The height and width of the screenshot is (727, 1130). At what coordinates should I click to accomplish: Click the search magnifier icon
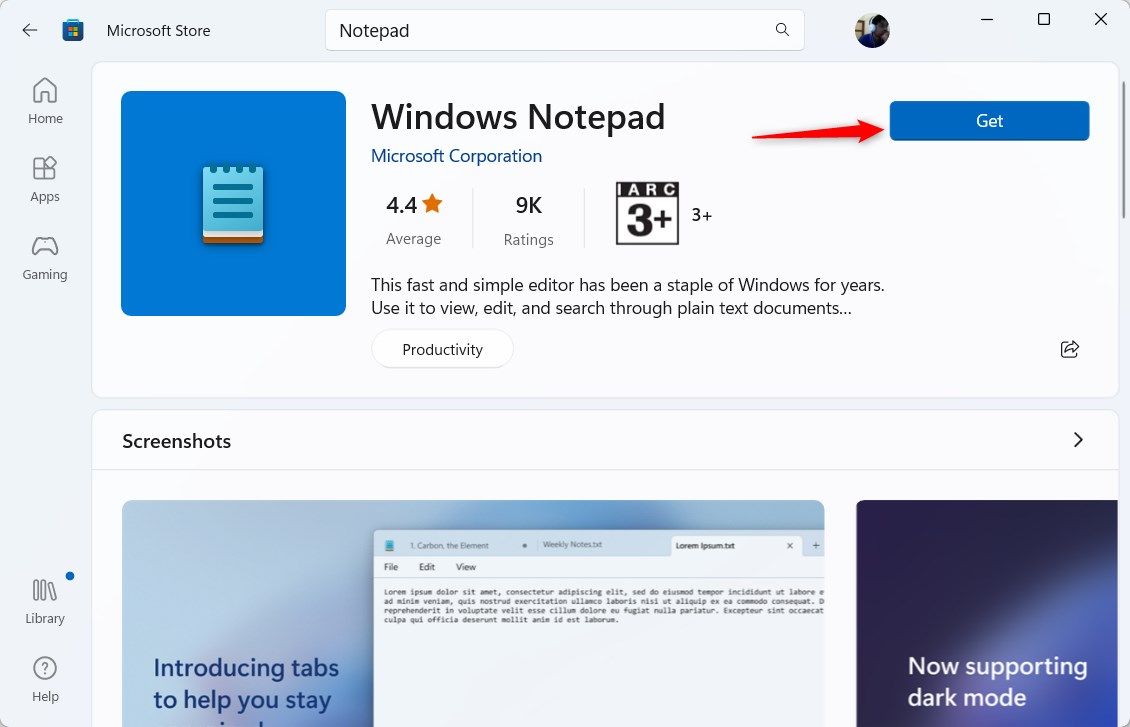(782, 30)
